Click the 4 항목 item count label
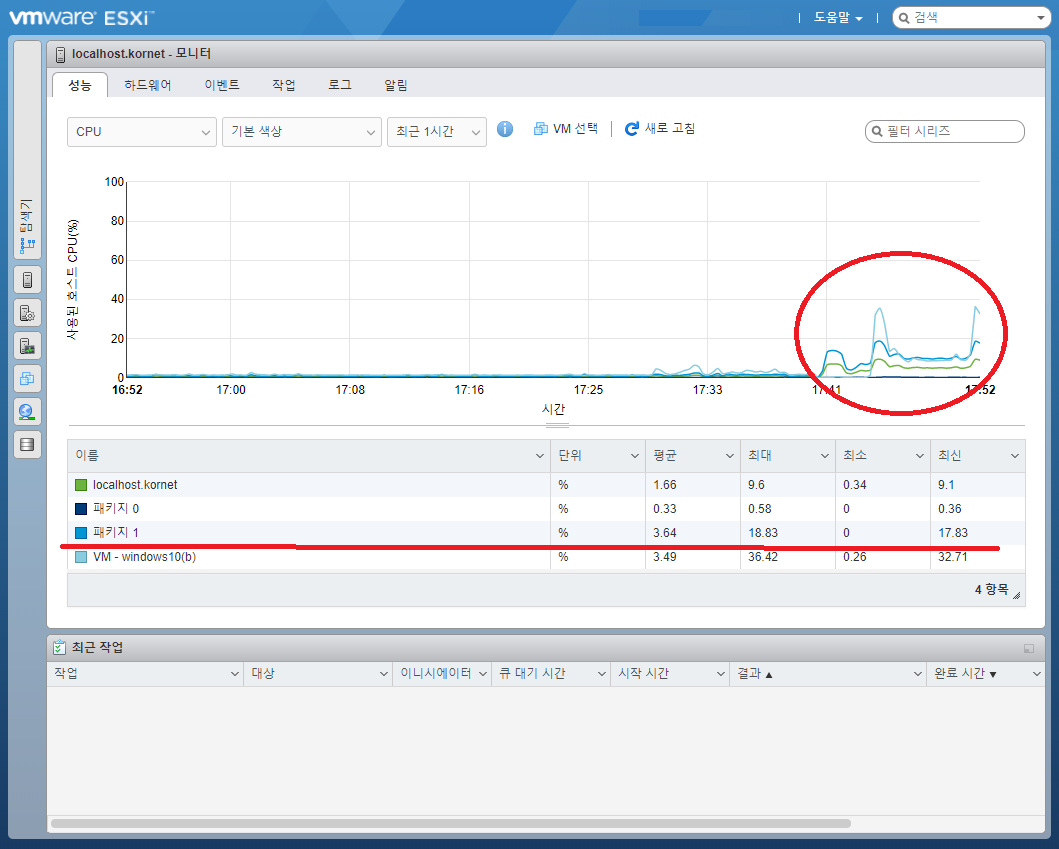The height and width of the screenshot is (849, 1059). (x=991, y=590)
